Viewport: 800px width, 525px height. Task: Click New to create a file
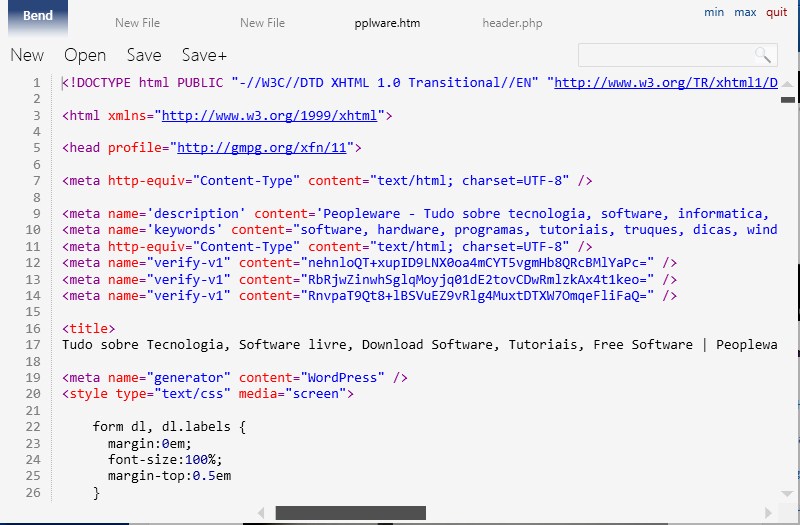click(27, 55)
